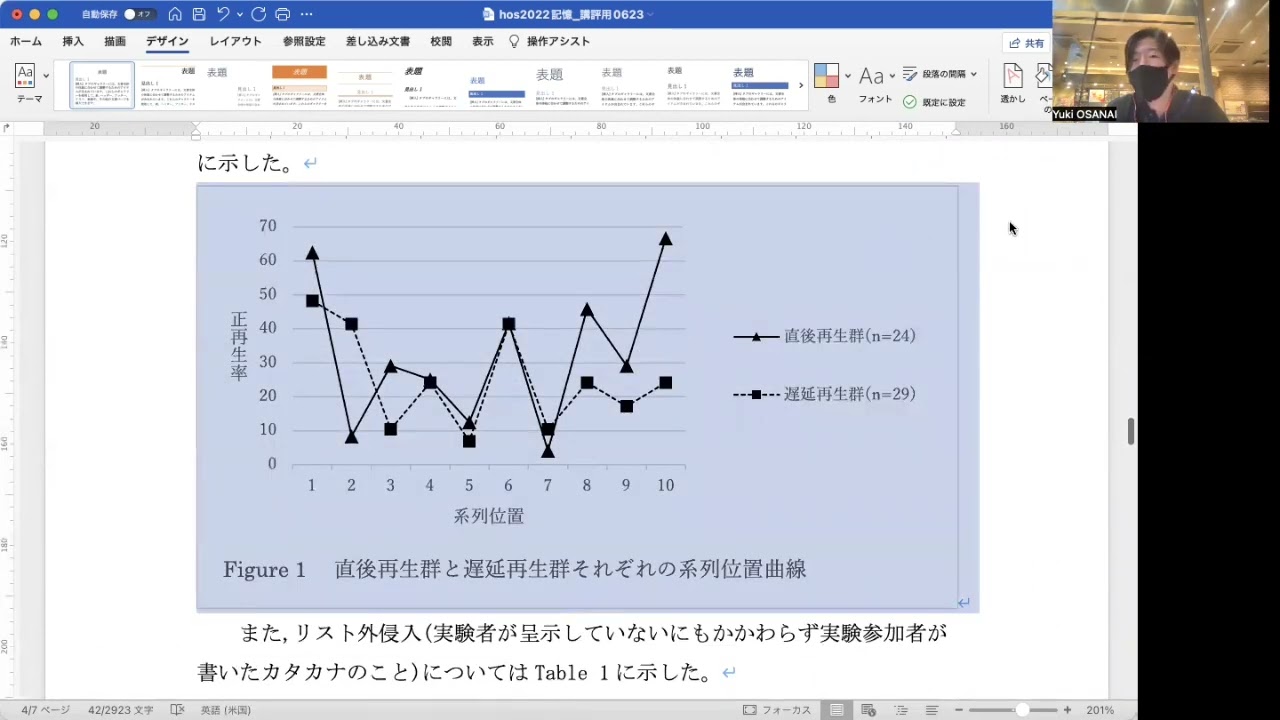Click legend entry 直後再生群(n=24)
Viewport: 1280px width, 720px height.
tap(825, 336)
